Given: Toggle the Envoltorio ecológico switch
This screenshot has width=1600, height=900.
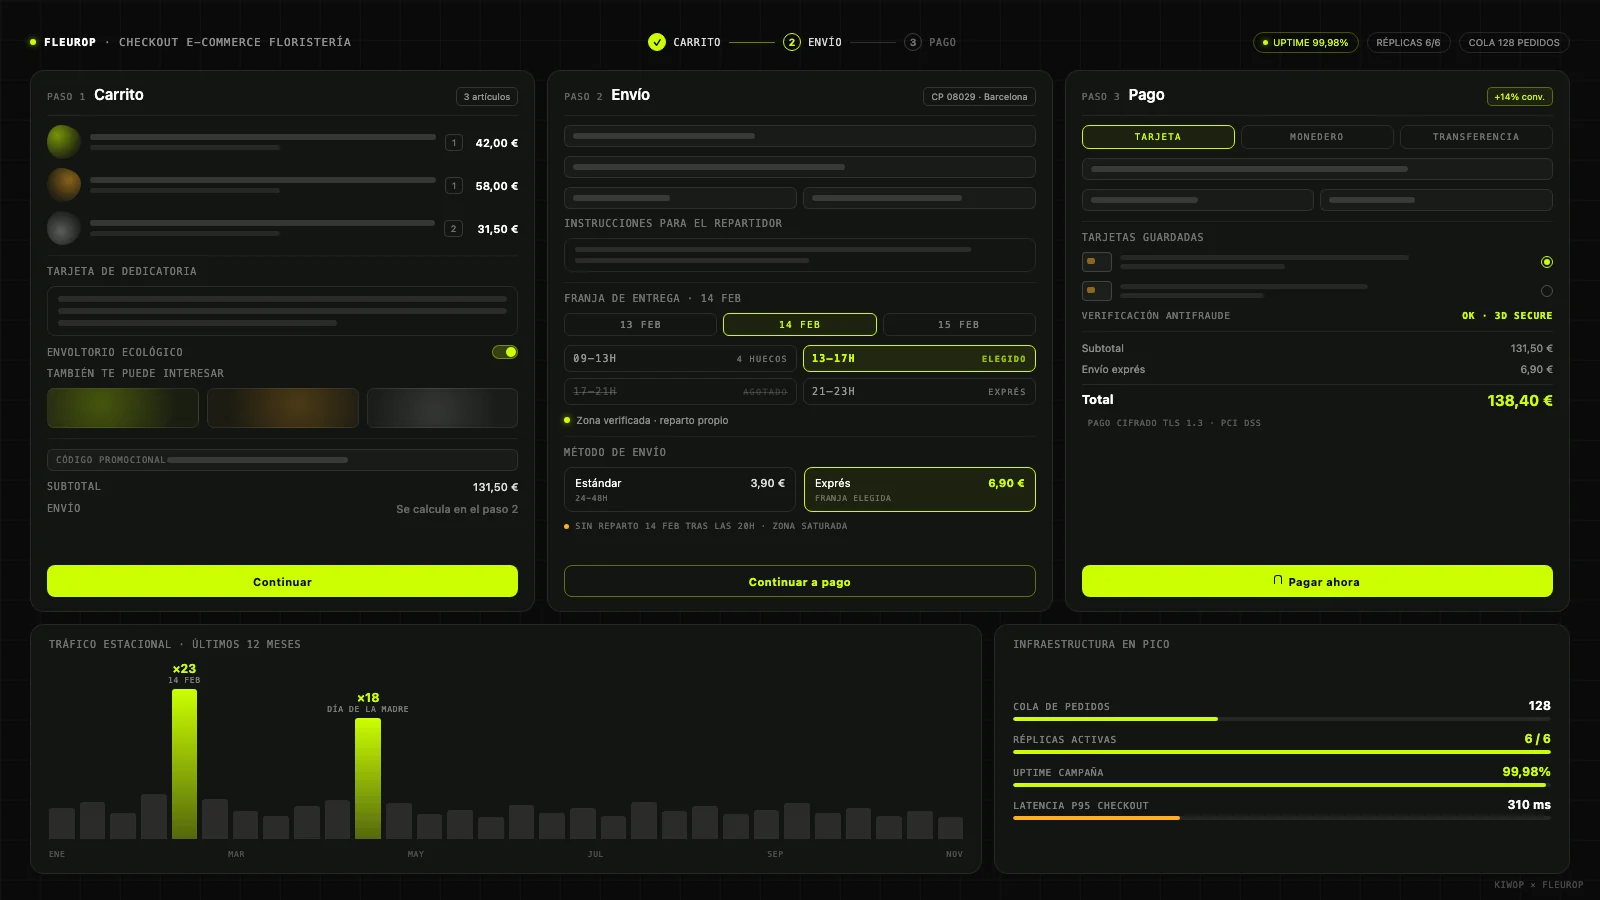Looking at the screenshot, I should [505, 352].
